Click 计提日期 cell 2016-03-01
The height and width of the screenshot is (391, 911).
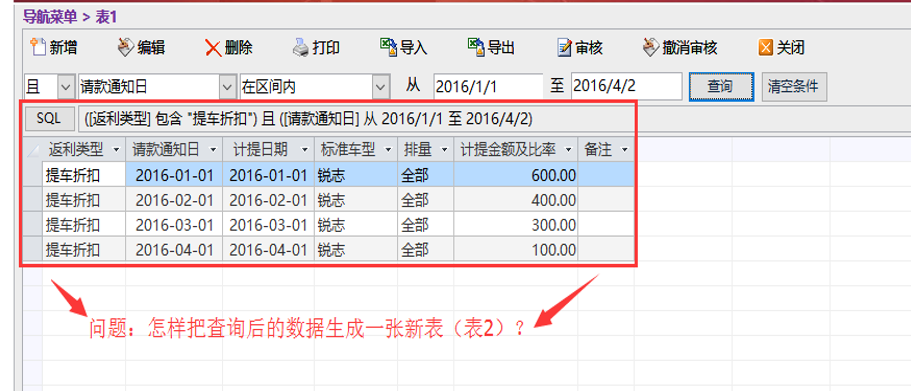coord(268,224)
